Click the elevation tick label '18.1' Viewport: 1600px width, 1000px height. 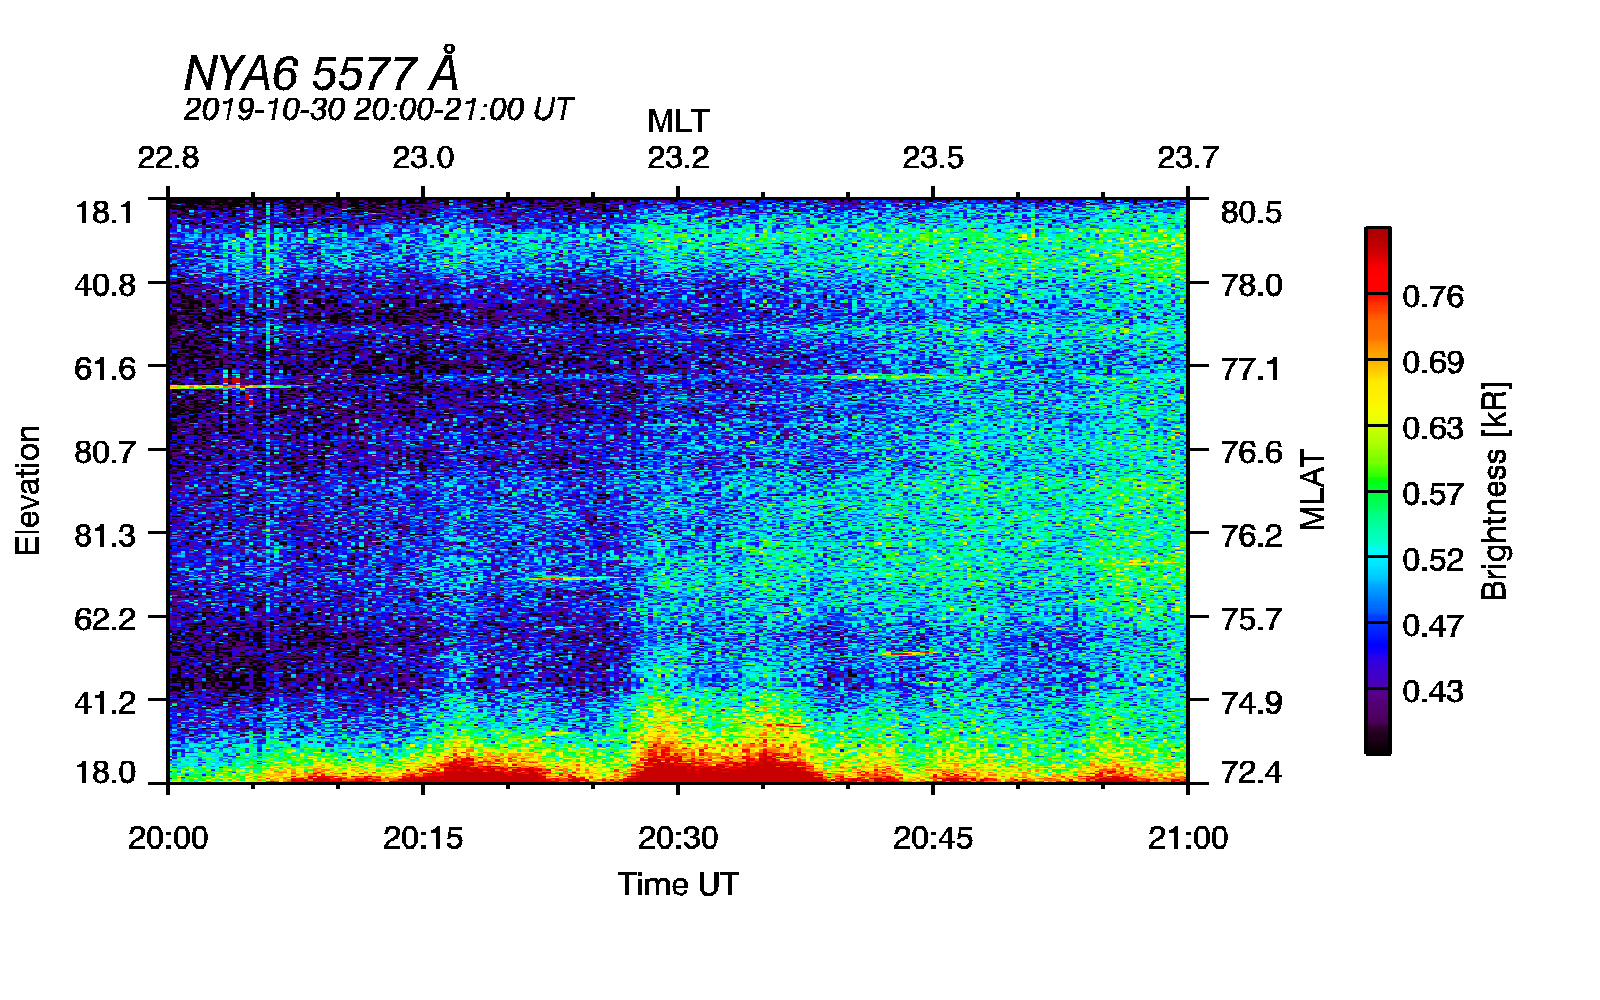(x=104, y=212)
